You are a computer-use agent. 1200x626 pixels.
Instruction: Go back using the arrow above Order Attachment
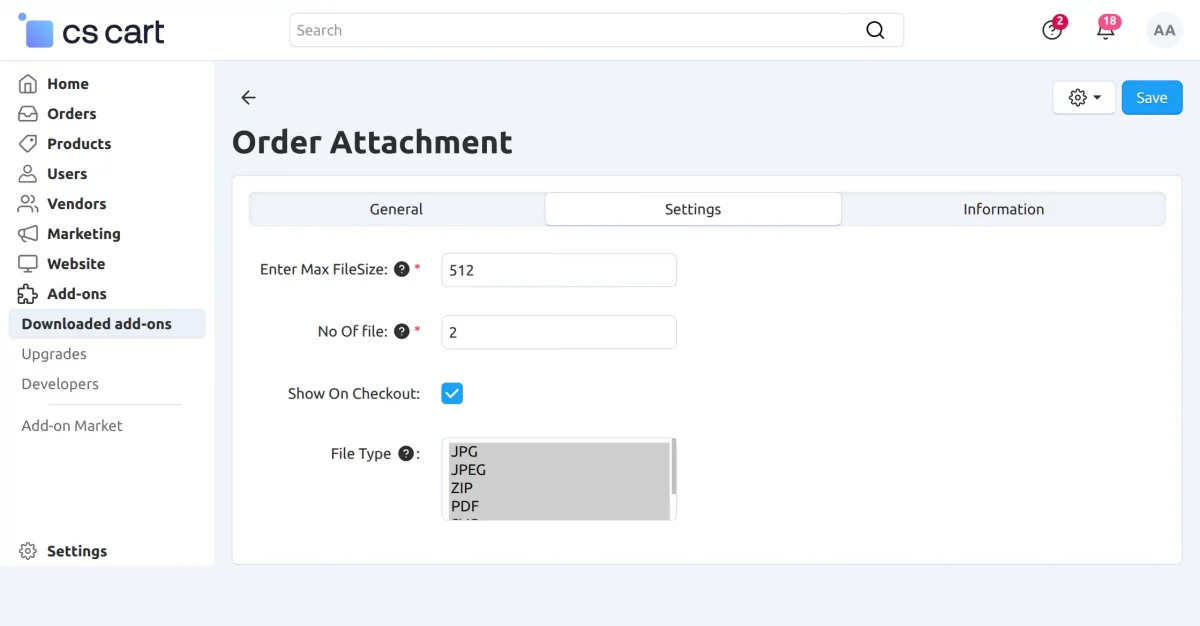(248, 97)
